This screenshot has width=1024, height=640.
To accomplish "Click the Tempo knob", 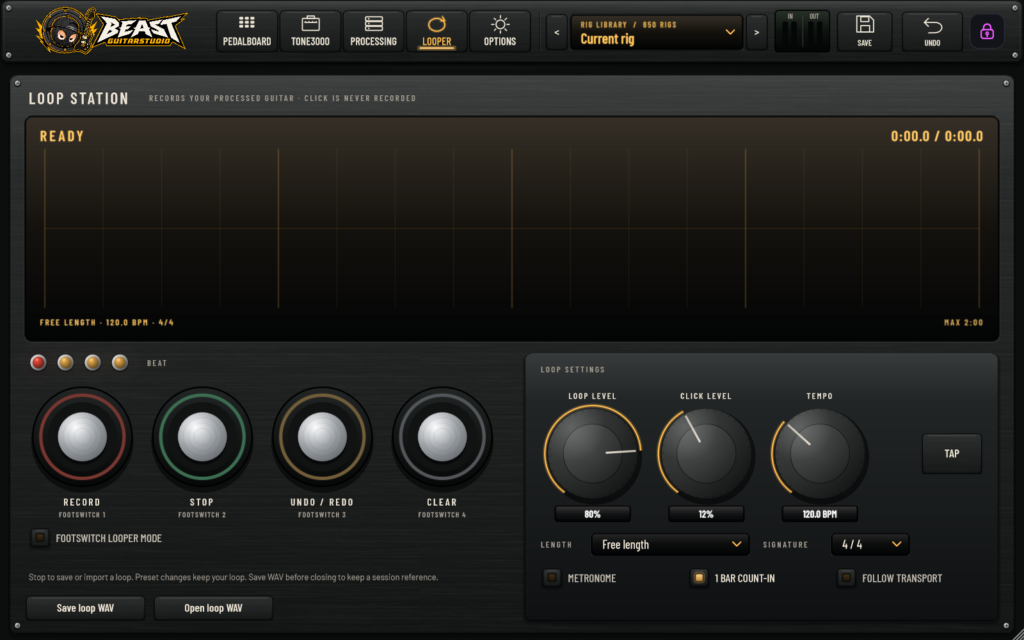I will 820,453.
